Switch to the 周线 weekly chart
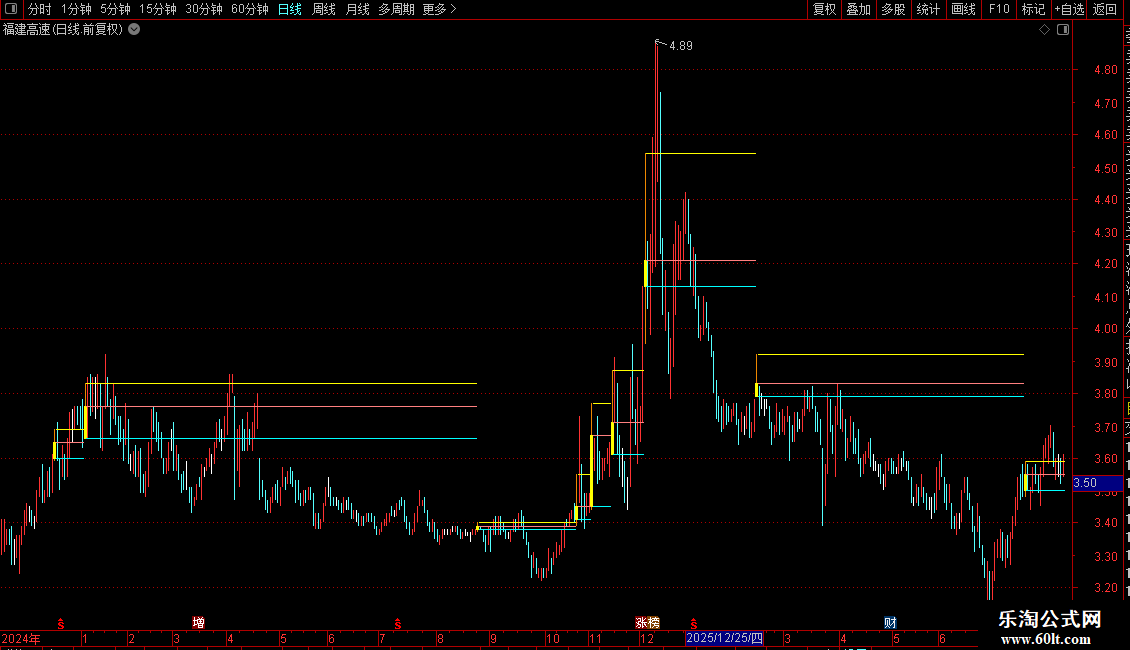 (324, 9)
